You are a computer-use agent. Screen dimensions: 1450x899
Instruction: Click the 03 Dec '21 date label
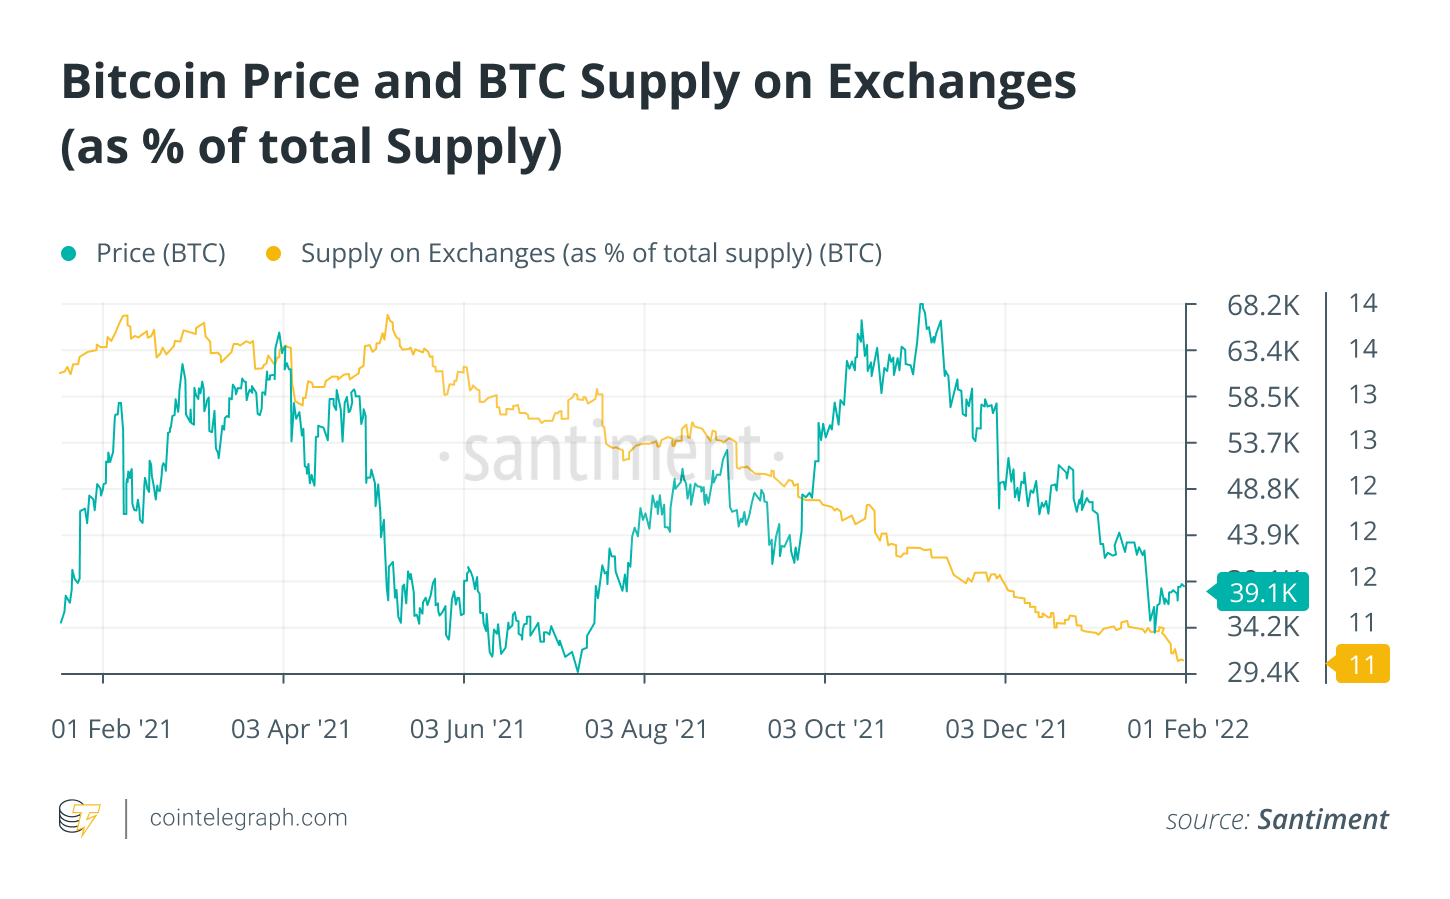[x=1007, y=729]
